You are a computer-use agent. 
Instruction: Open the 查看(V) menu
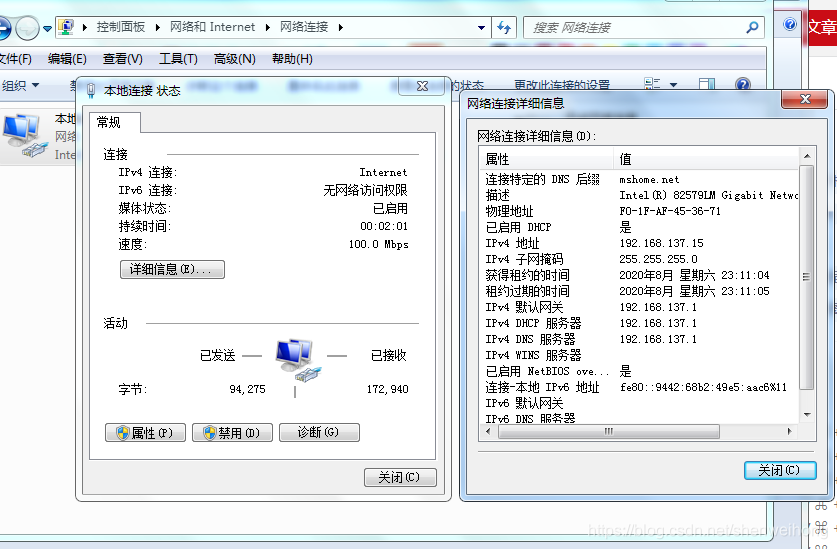click(x=123, y=59)
